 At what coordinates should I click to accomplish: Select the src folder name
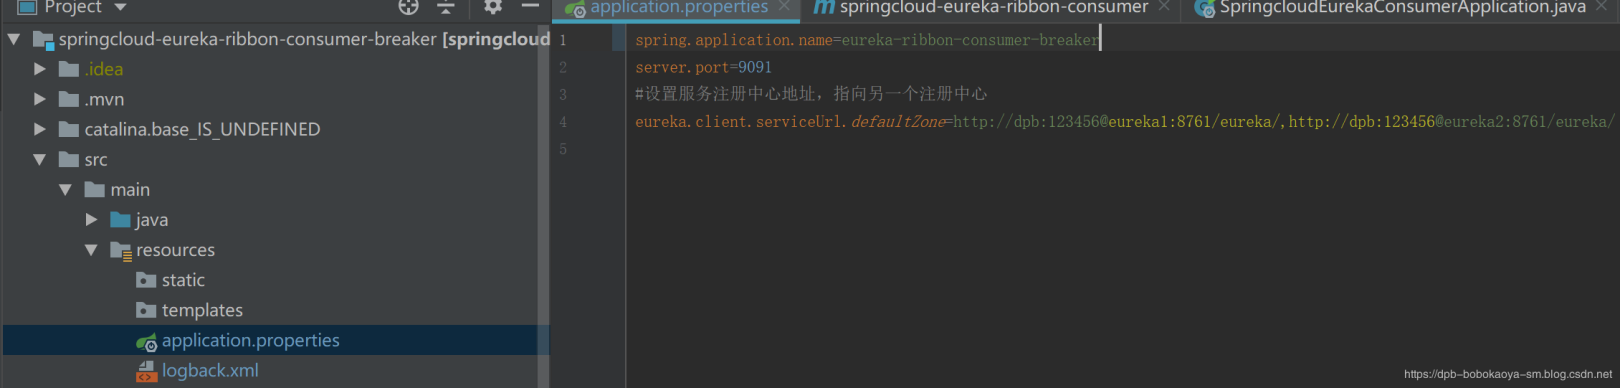tap(96, 160)
